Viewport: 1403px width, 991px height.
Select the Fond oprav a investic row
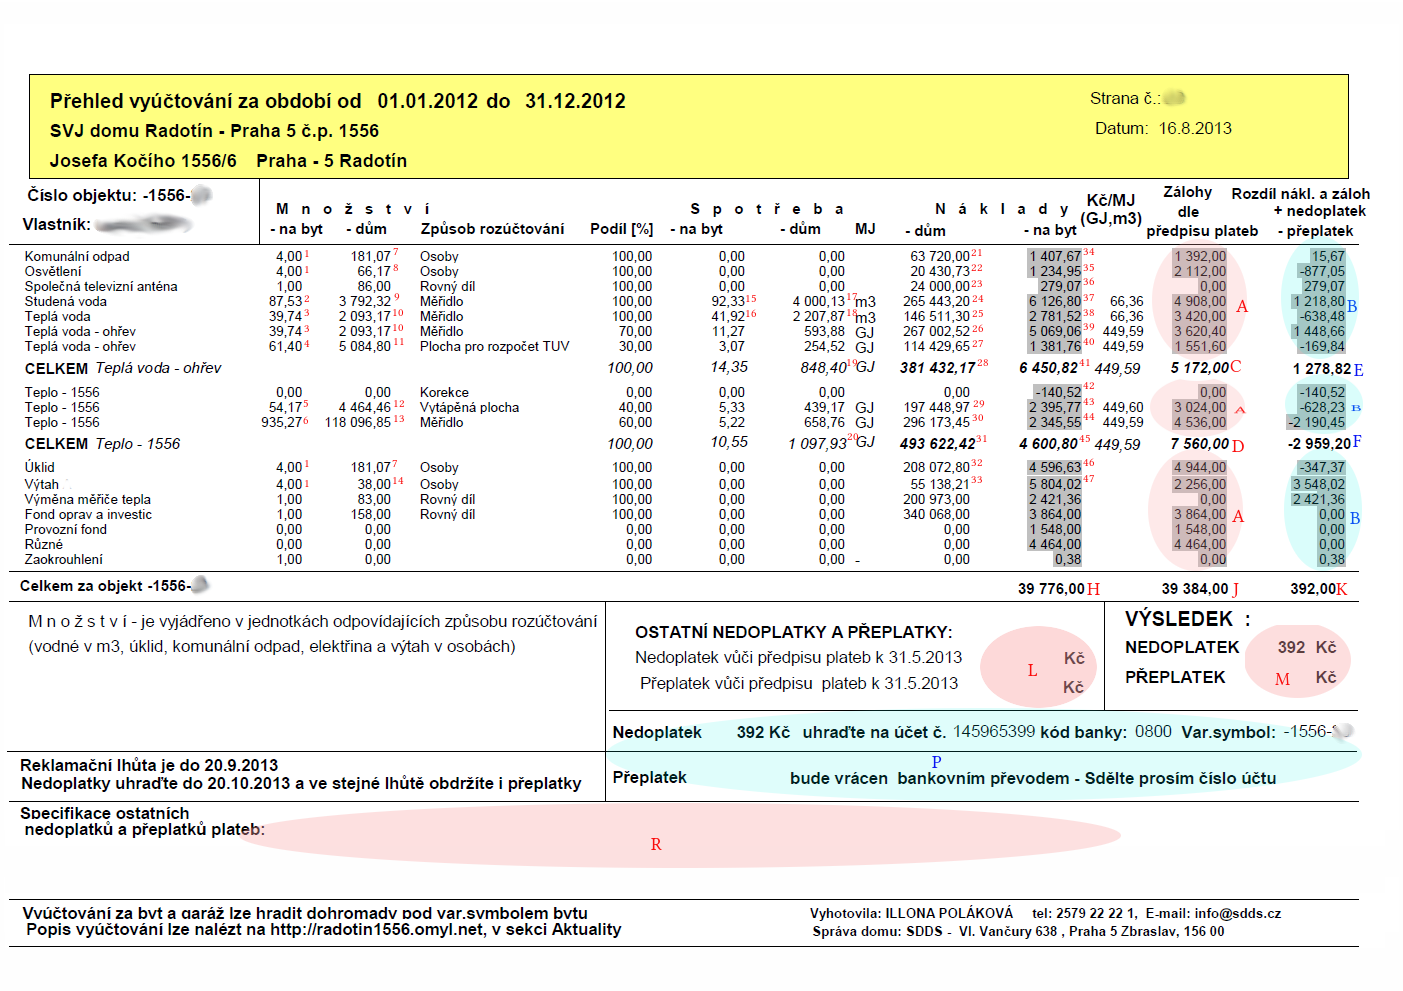tap(88, 515)
